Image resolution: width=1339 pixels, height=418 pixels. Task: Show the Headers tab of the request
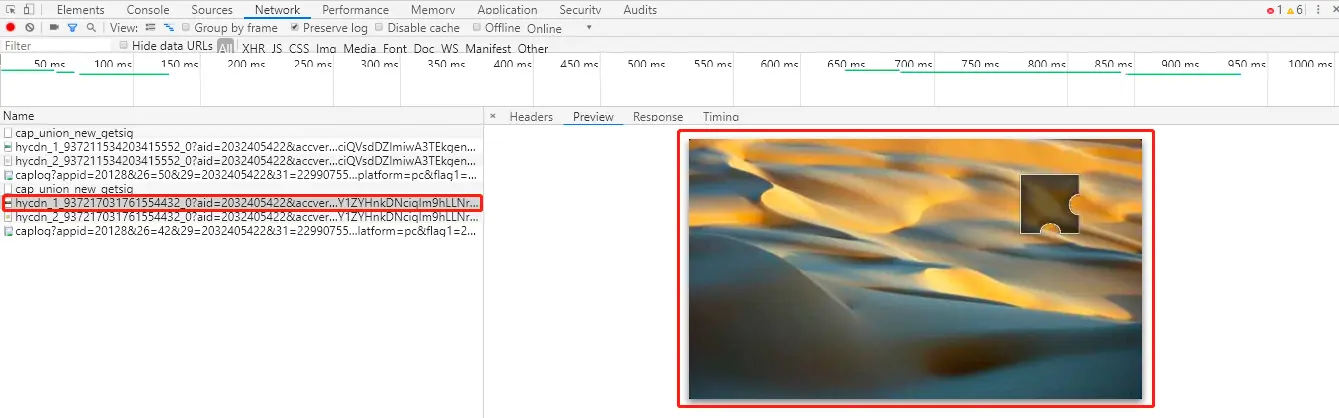coord(531,117)
